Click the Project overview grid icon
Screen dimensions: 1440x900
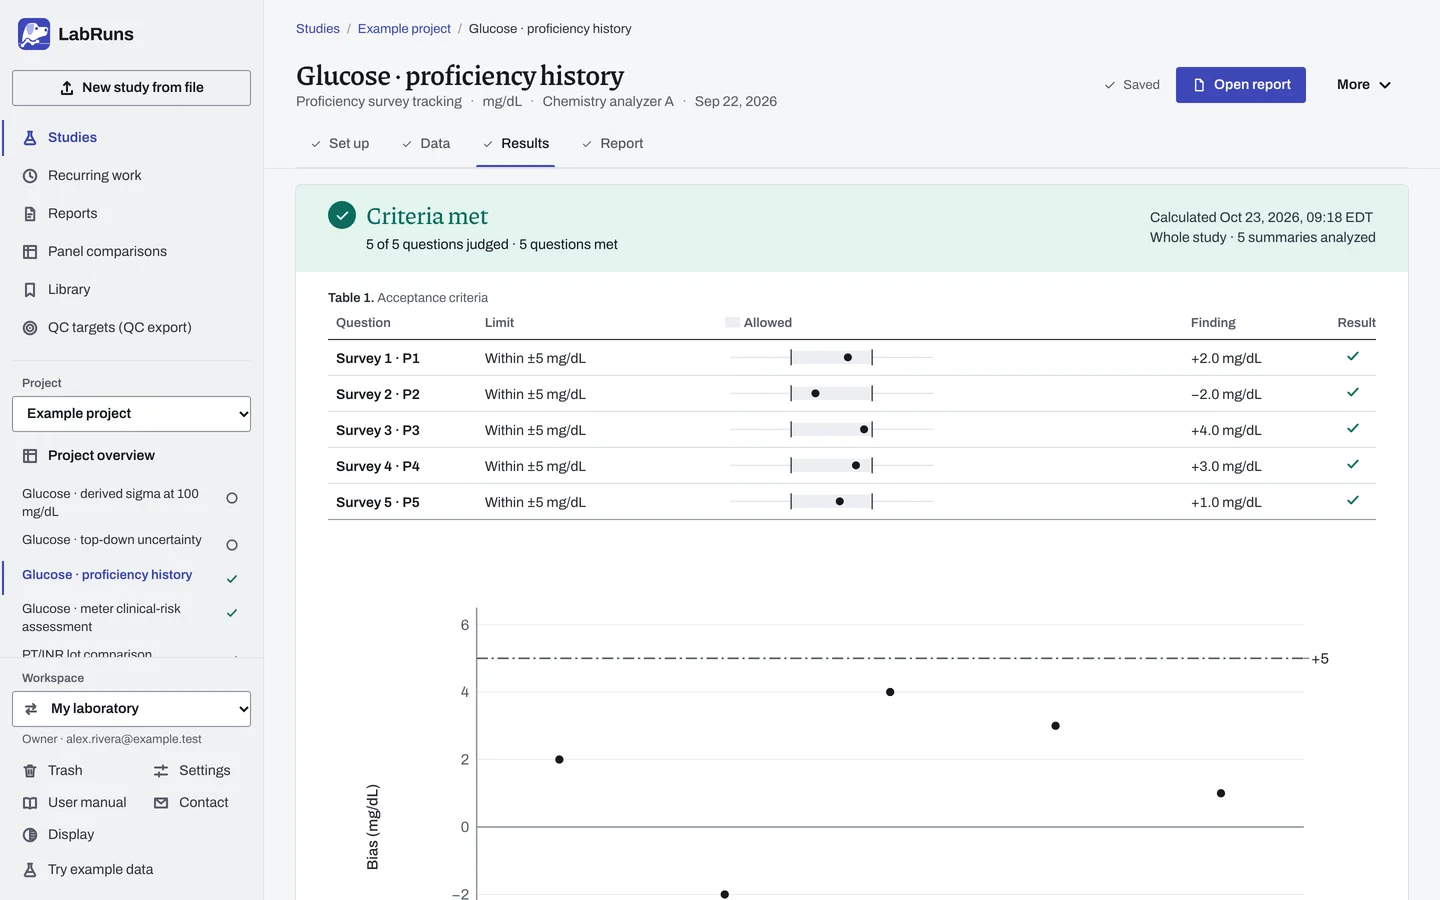30,456
